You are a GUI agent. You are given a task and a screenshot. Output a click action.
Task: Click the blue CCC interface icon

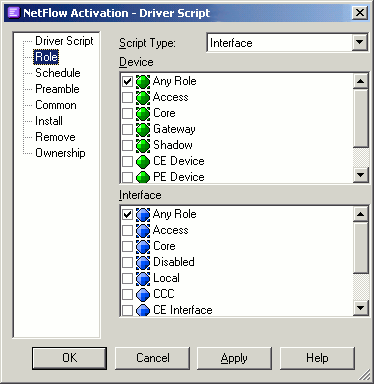(x=143, y=294)
